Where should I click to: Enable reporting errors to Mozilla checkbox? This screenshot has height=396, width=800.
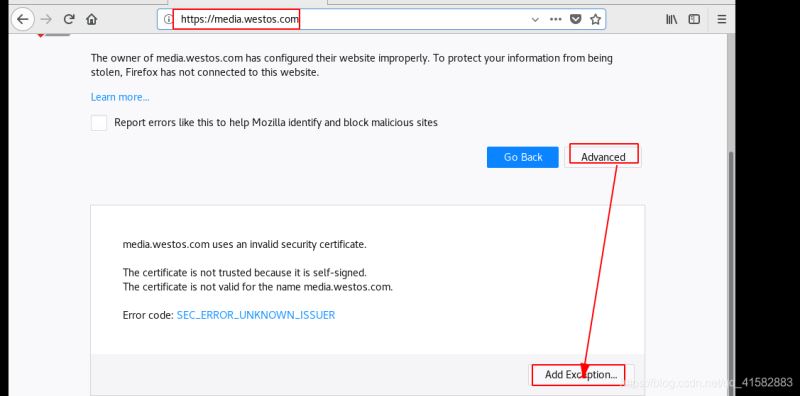[99, 122]
